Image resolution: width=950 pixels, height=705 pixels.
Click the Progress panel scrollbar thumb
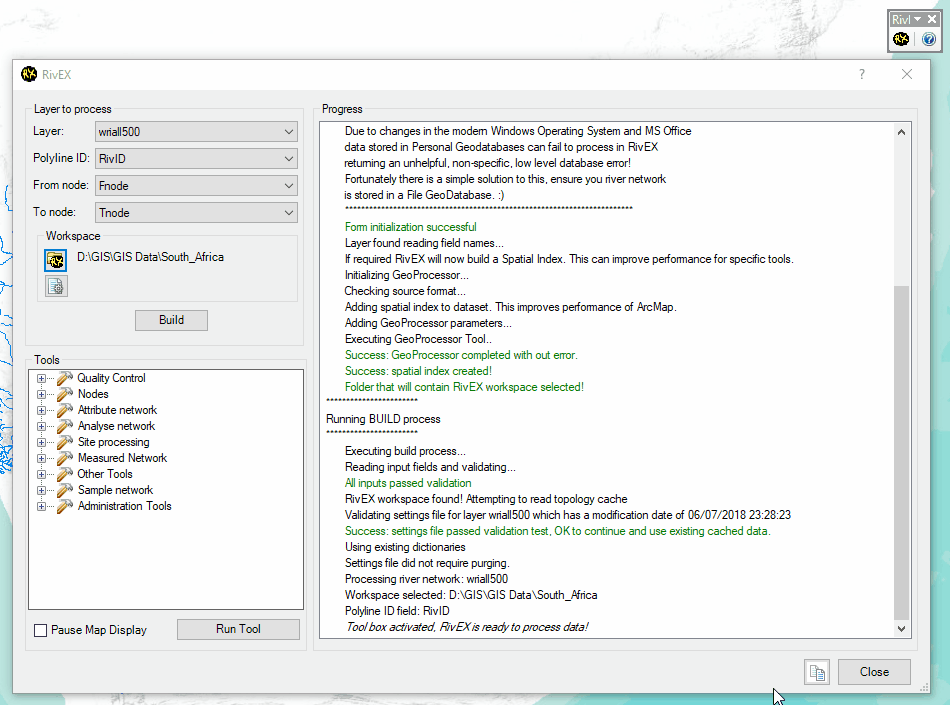902,452
